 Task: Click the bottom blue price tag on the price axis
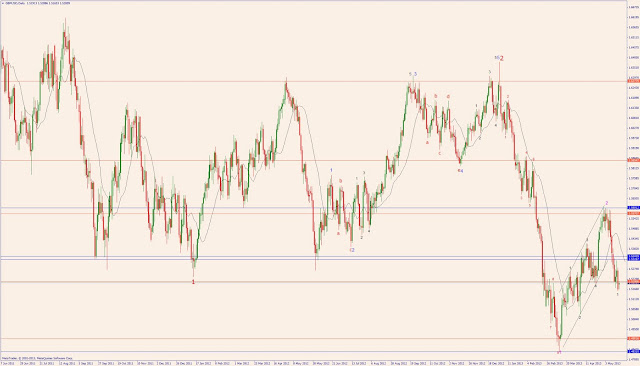pos(633,351)
